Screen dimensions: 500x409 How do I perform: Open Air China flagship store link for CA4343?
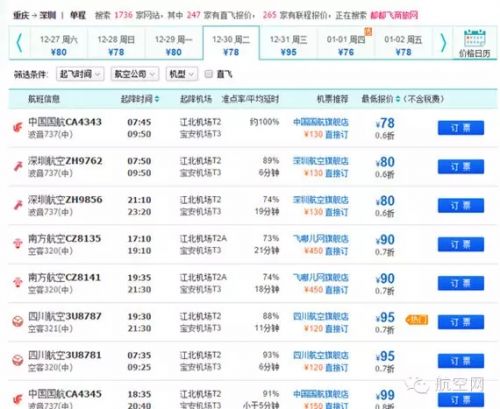tap(321, 122)
